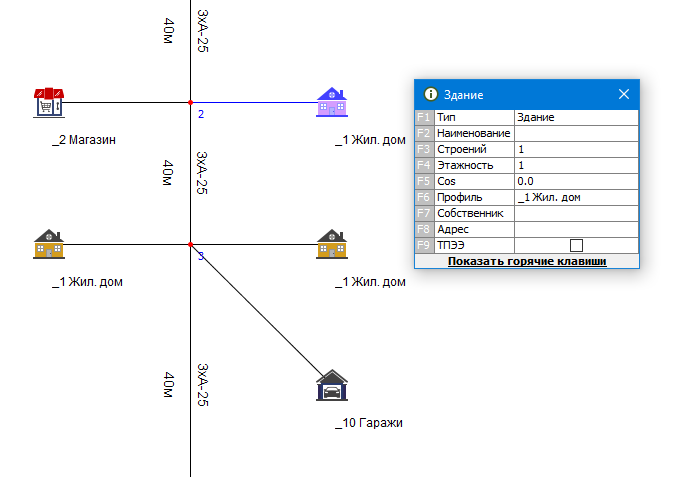The width and height of the screenshot is (686, 477).
Task: Click the F2 hotkey cell
Action: pyautogui.click(x=424, y=133)
